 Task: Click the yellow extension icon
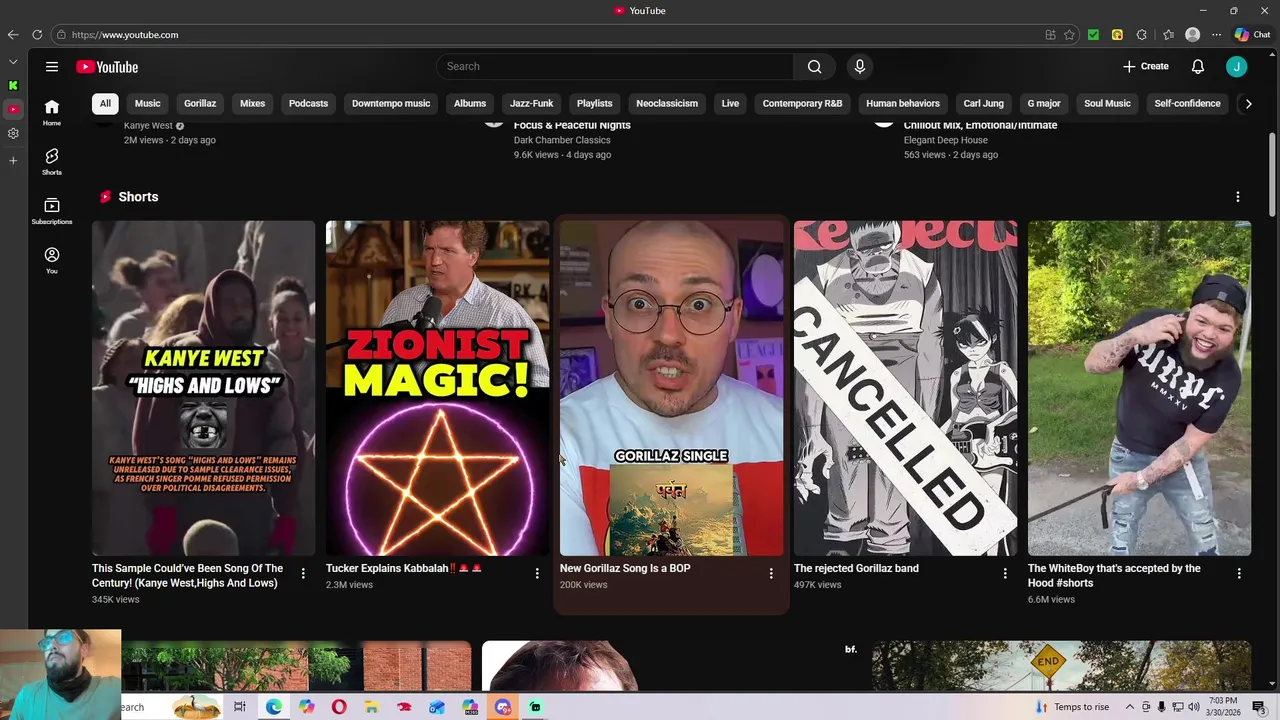coord(1117,34)
